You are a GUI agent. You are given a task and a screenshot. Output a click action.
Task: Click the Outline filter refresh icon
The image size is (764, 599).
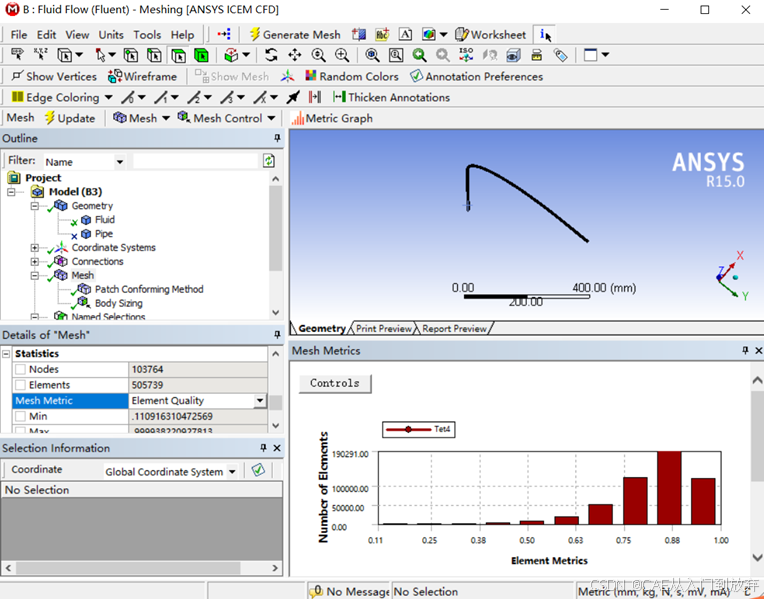269,161
